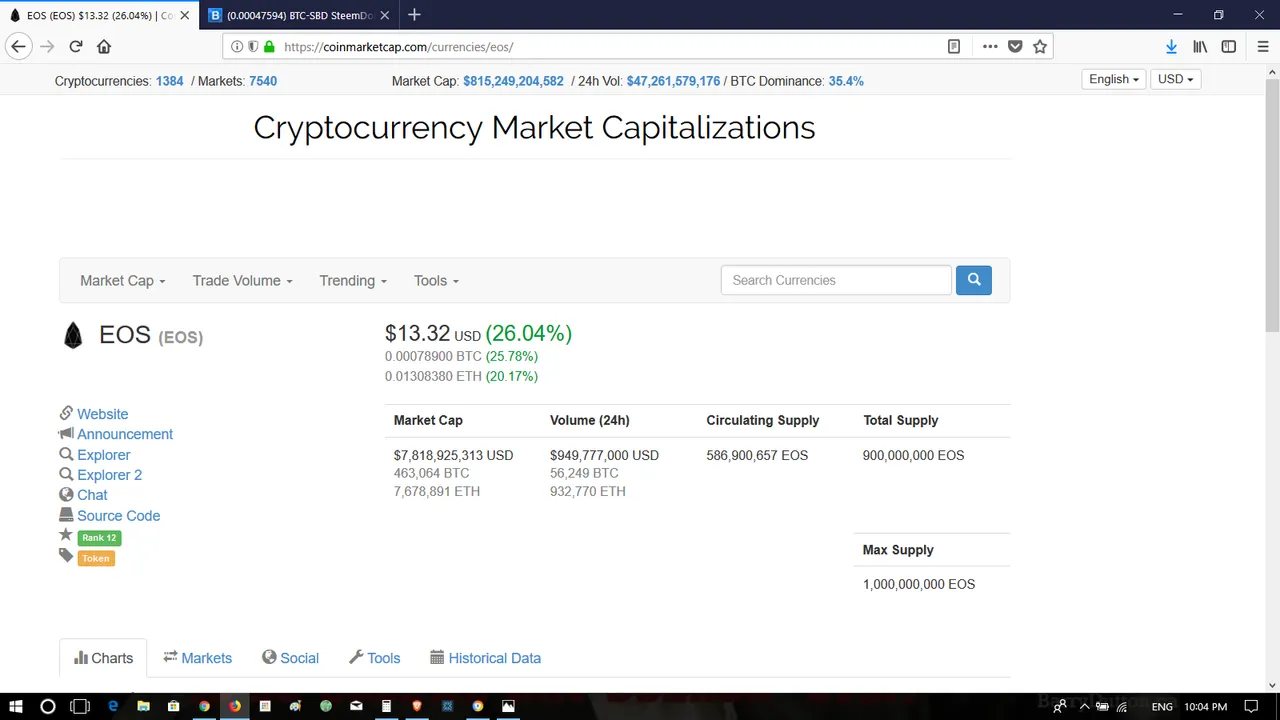The width and height of the screenshot is (1280, 720).
Task: Open the Photos app from taskbar
Action: coord(508,706)
